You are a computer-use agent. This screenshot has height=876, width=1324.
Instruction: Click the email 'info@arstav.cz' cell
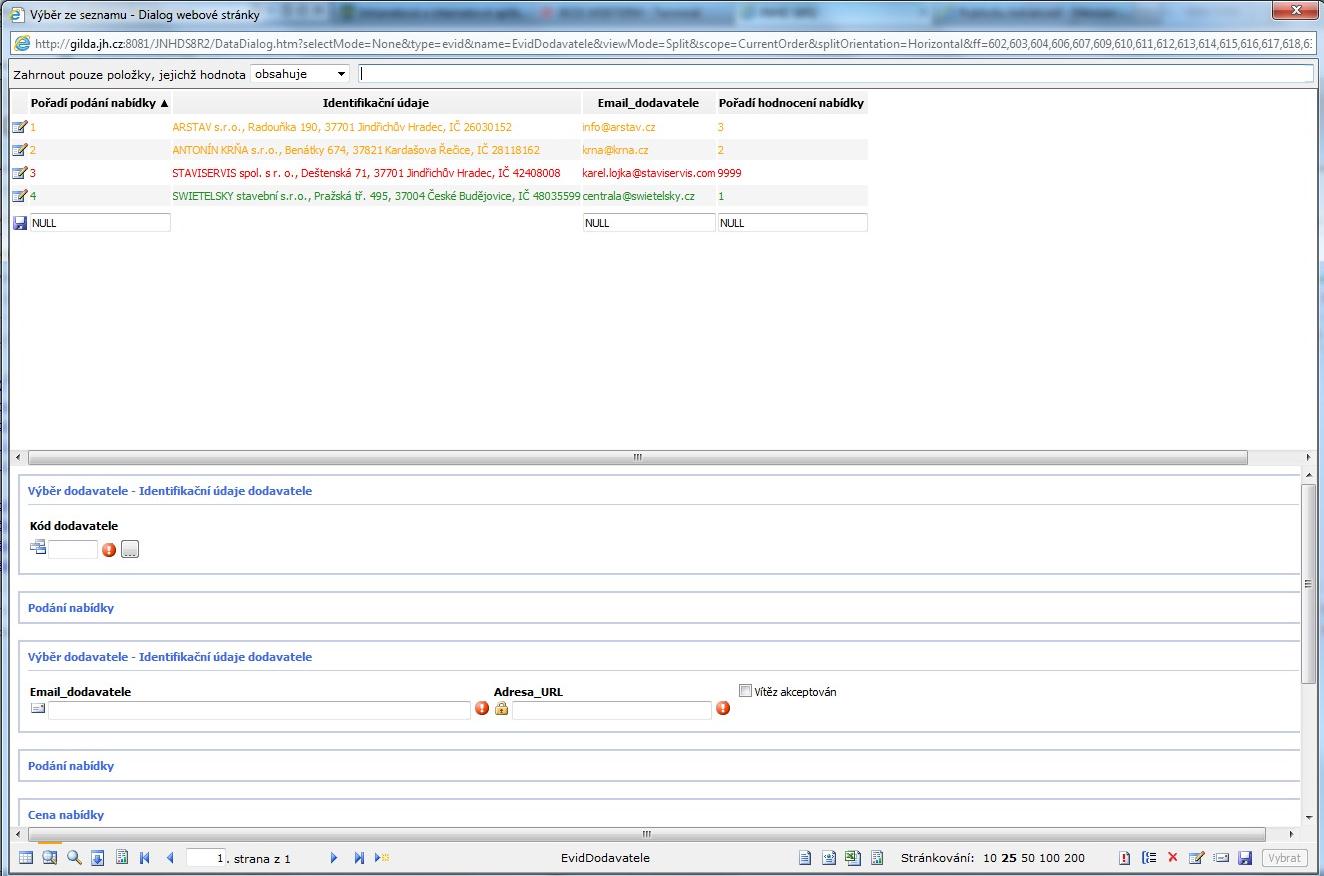click(x=619, y=127)
